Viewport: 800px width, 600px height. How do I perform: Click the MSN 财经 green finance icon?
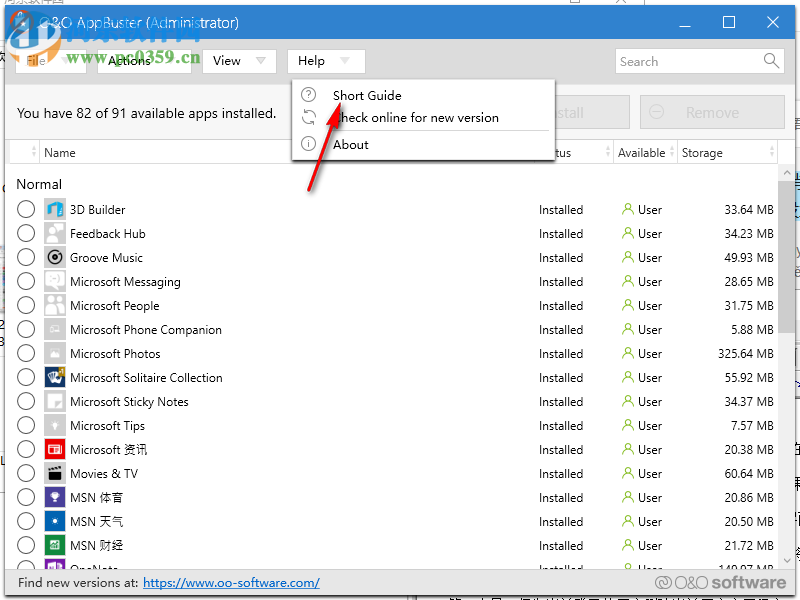pos(55,546)
